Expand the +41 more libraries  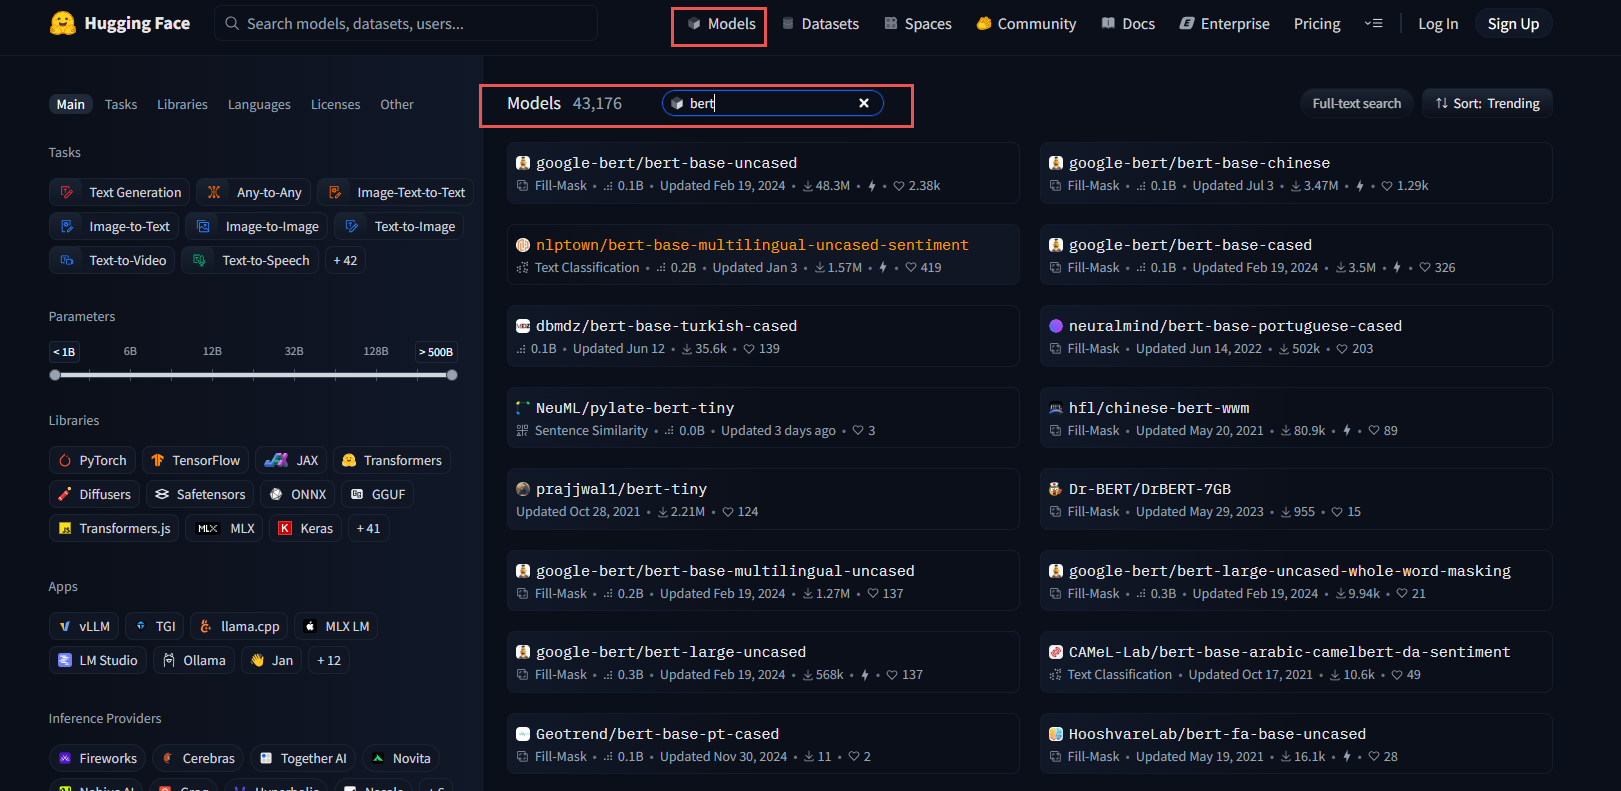368,528
